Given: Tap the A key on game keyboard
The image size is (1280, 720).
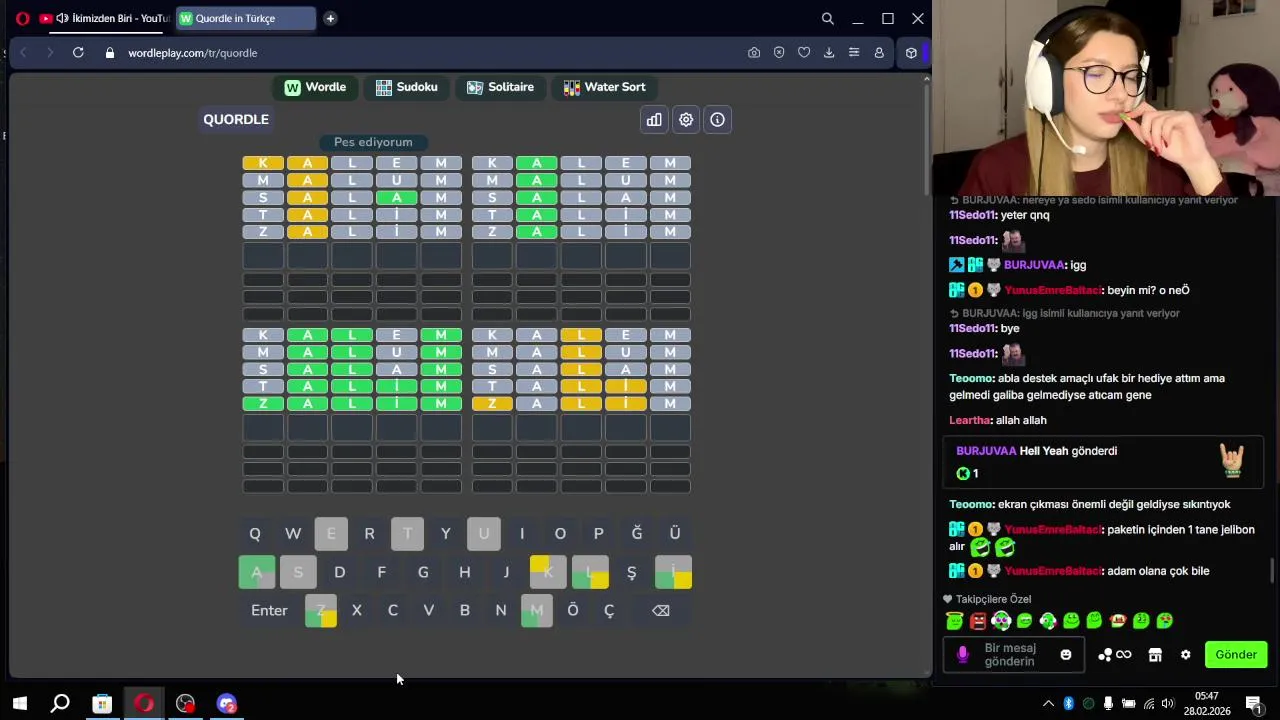Looking at the screenshot, I should (257, 572).
